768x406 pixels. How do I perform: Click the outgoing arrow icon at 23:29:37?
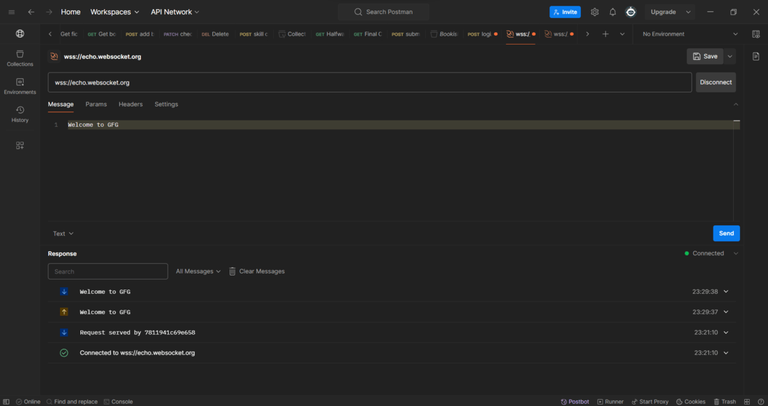pyautogui.click(x=64, y=311)
